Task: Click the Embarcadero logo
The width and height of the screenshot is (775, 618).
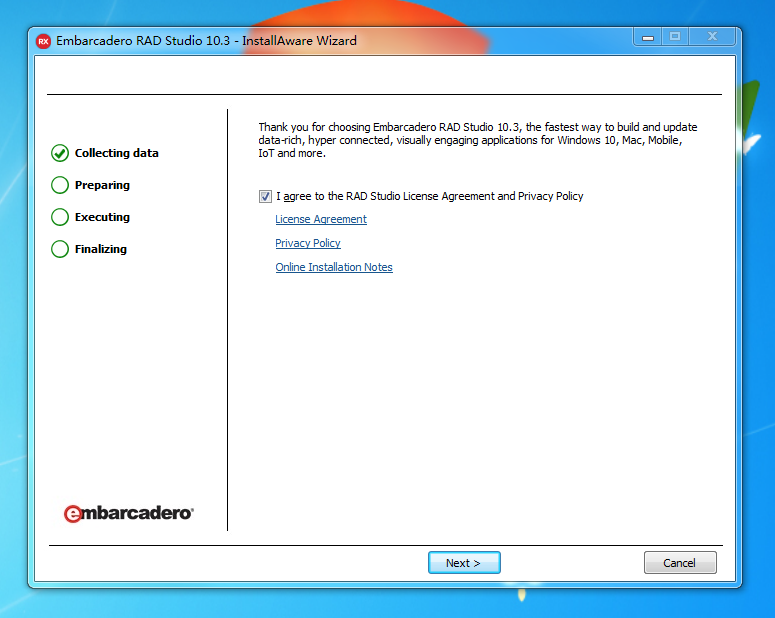Action: click(129, 513)
